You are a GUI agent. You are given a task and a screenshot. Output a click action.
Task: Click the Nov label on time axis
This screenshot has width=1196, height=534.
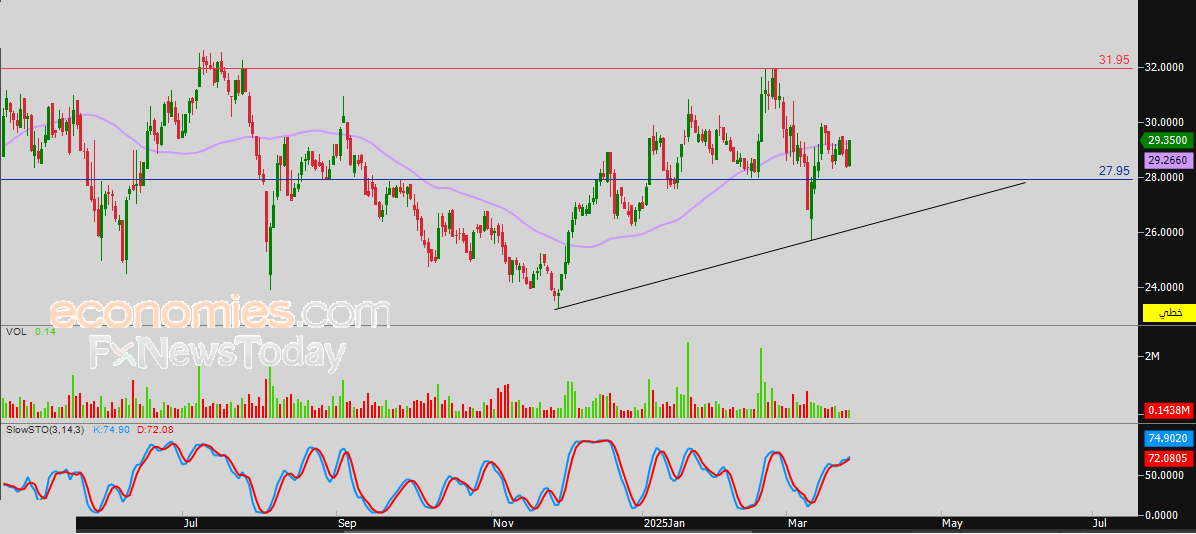(503, 524)
